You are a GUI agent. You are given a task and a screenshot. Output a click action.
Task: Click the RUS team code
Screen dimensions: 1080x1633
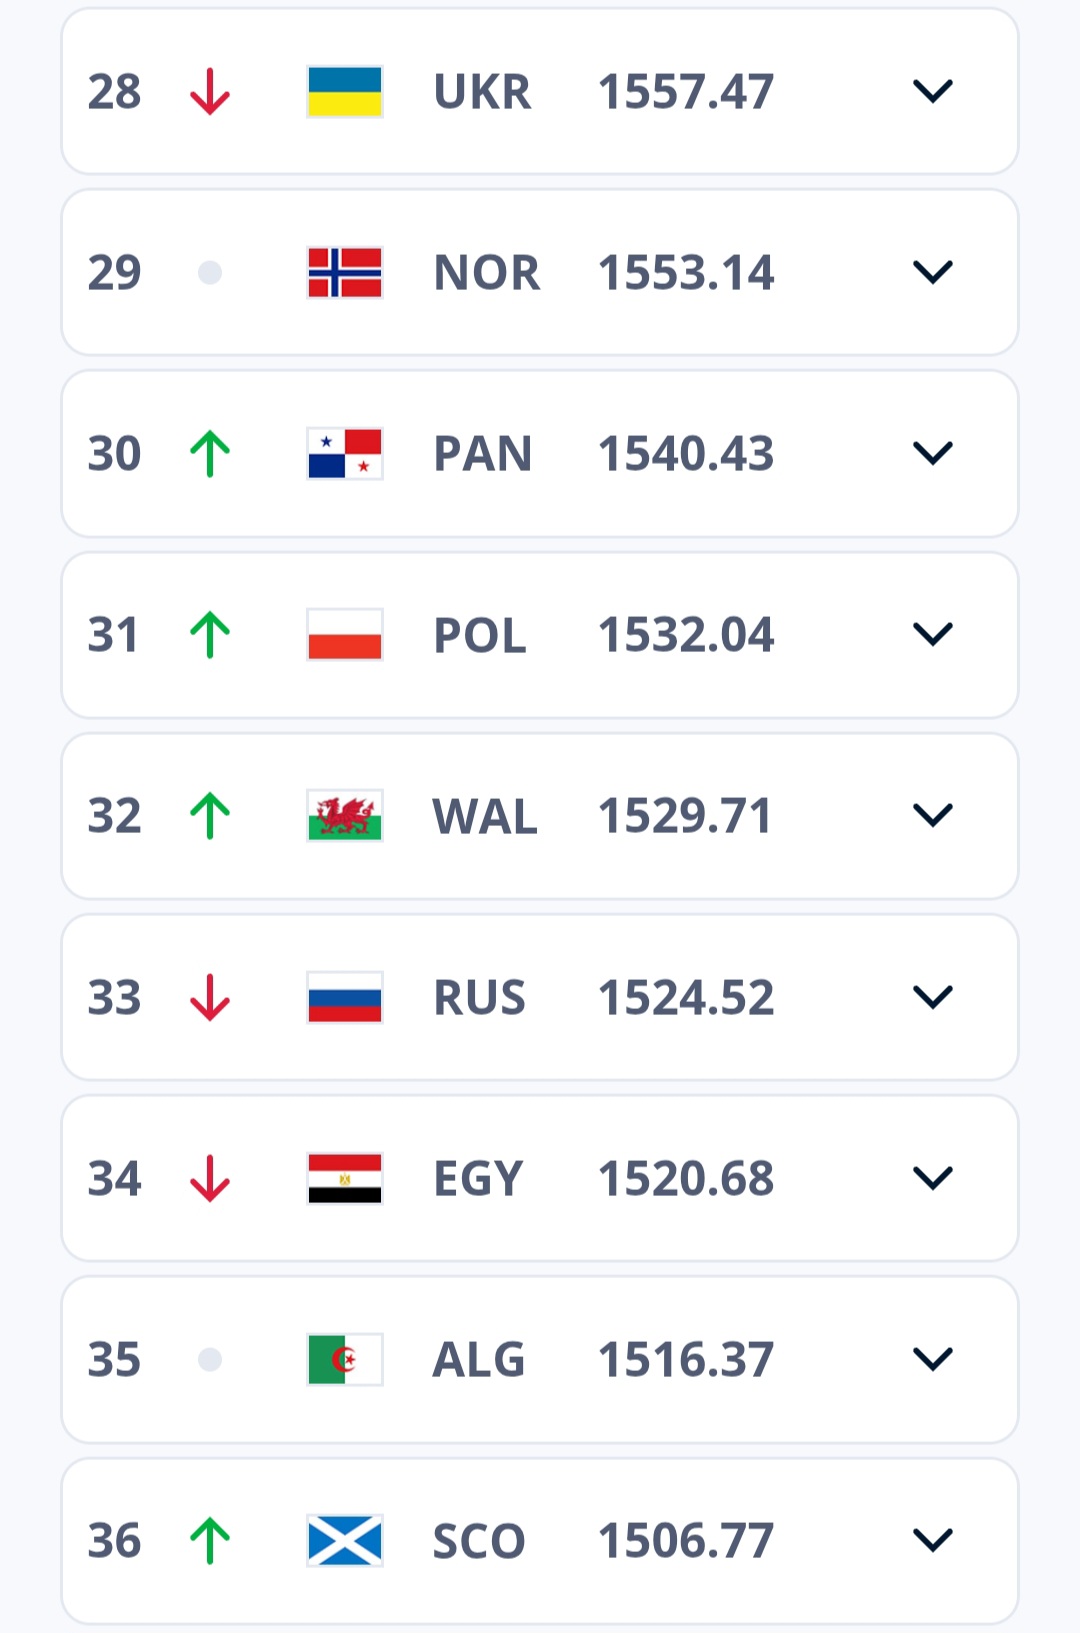pyautogui.click(x=480, y=997)
